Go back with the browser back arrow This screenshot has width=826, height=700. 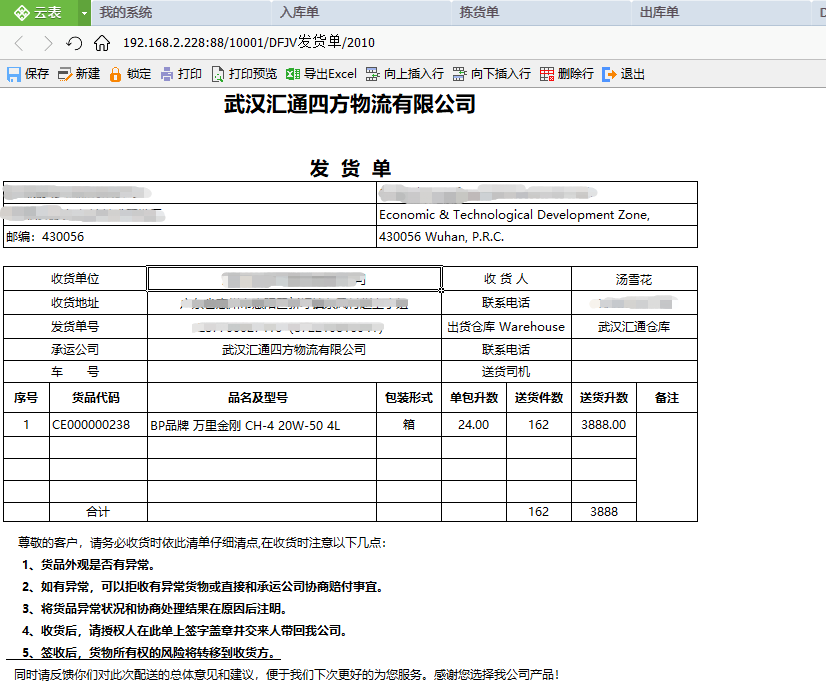pos(19,43)
